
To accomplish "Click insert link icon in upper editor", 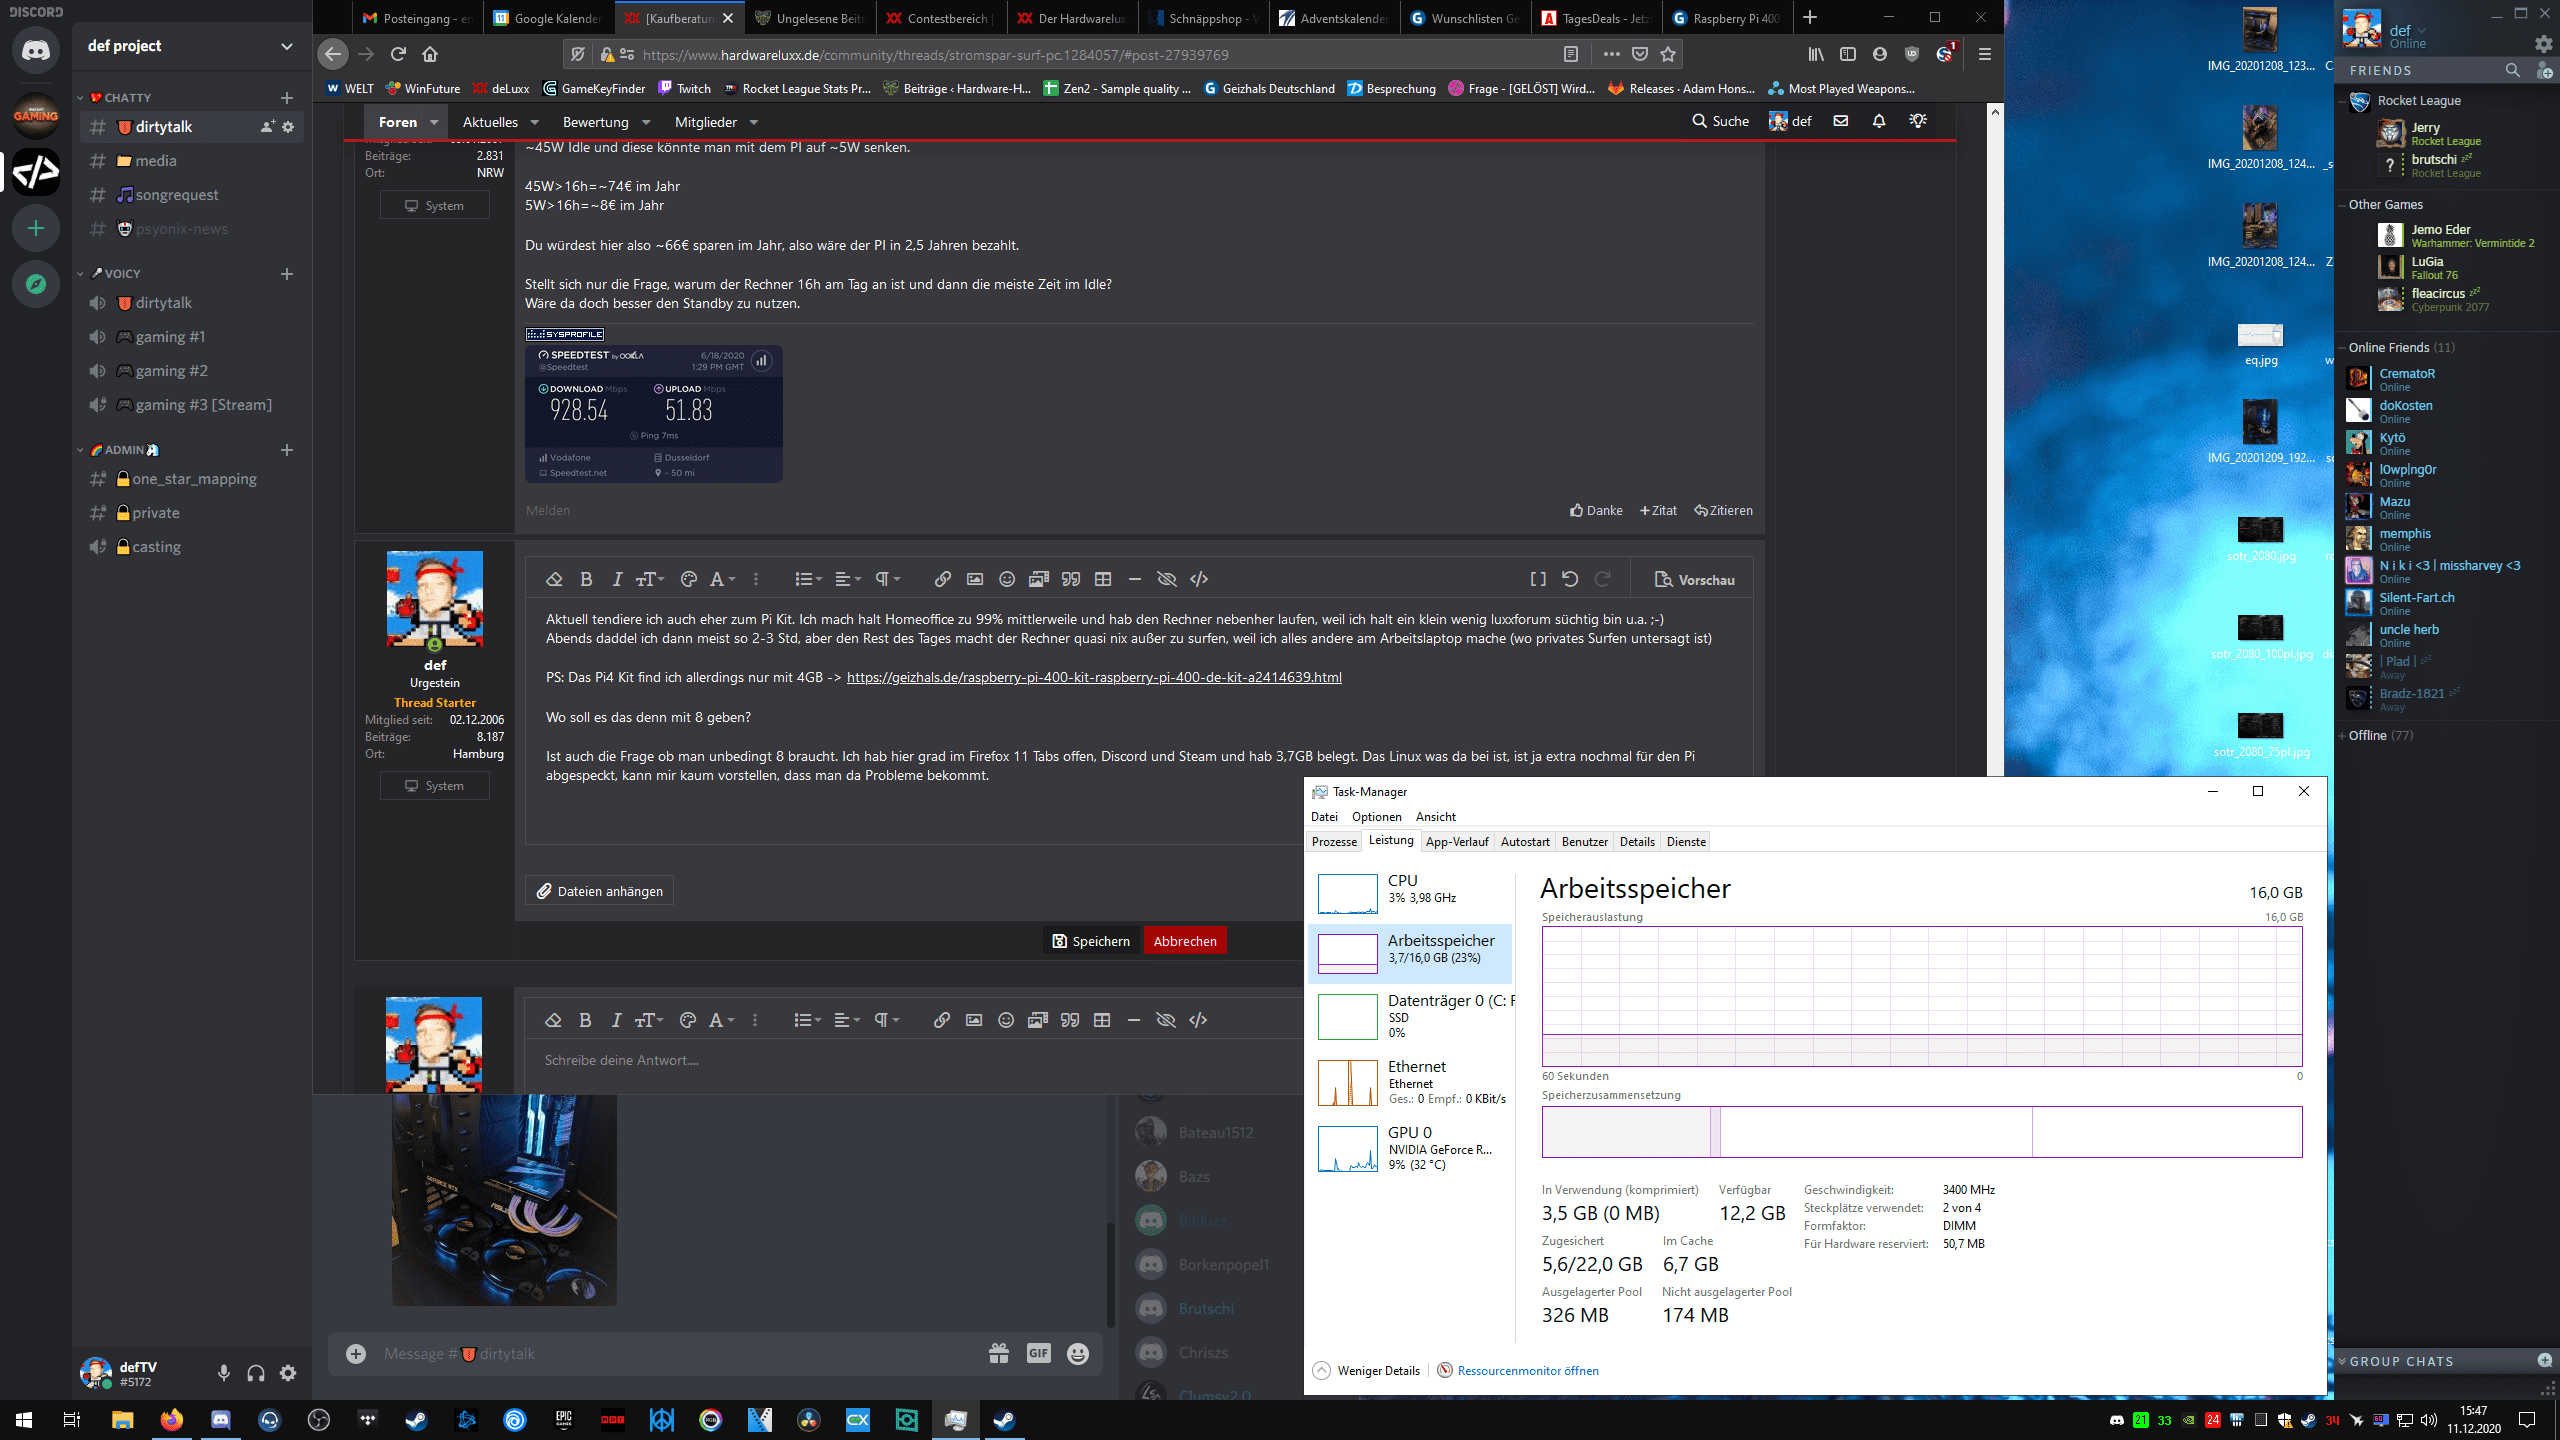I will pos(942,579).
